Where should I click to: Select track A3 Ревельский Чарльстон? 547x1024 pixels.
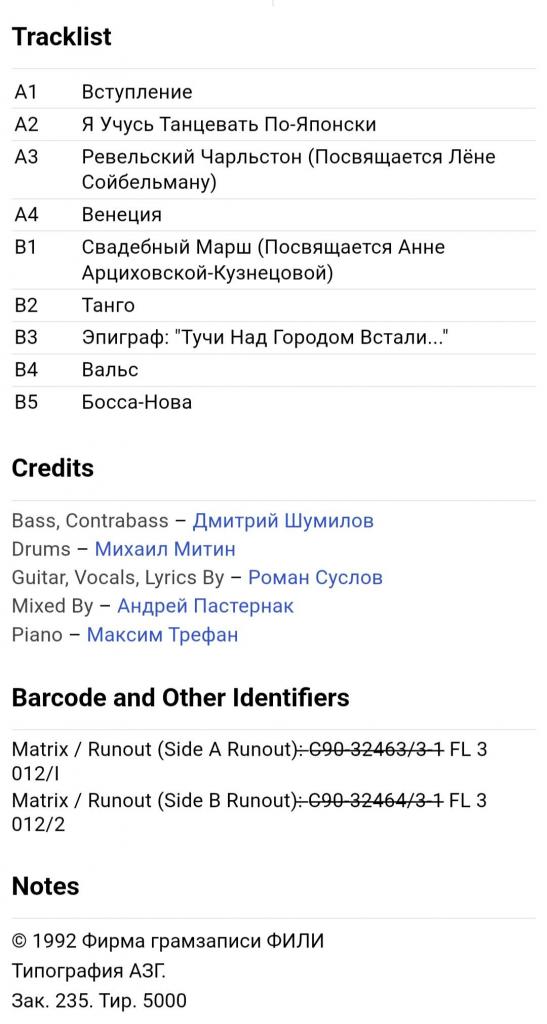[x=274, y=170]
